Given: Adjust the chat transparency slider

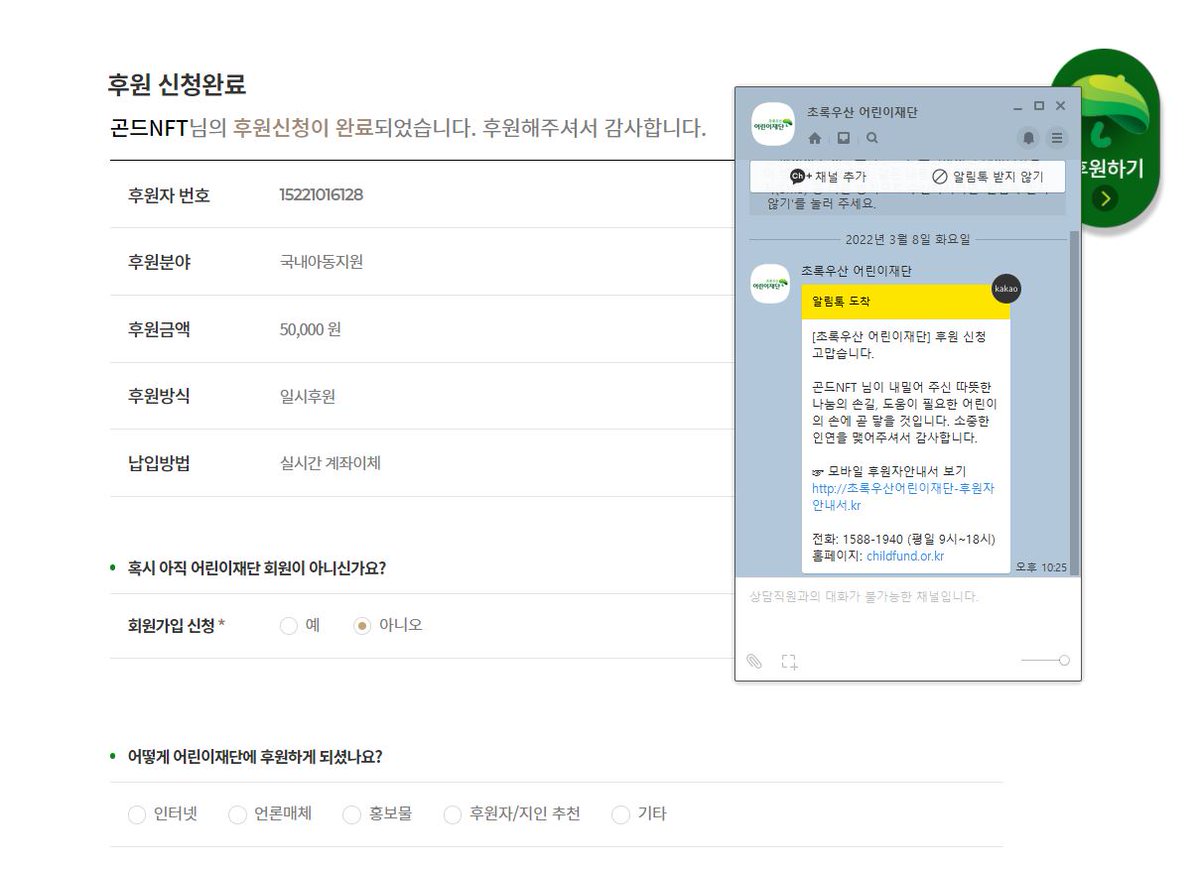Looking at the screenshot, I should tap(1045, 660).
